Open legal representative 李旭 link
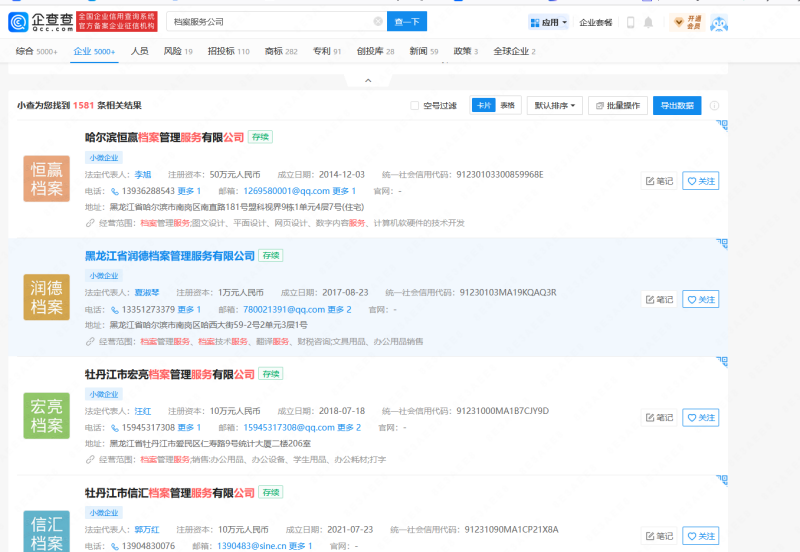 143,174
